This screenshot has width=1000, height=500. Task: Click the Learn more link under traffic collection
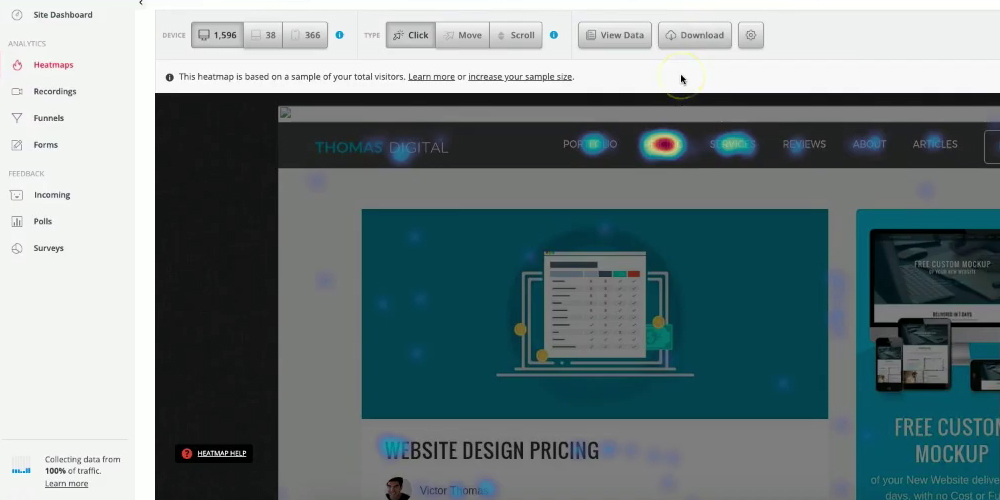pyautogui.click(x=66, y=483)
